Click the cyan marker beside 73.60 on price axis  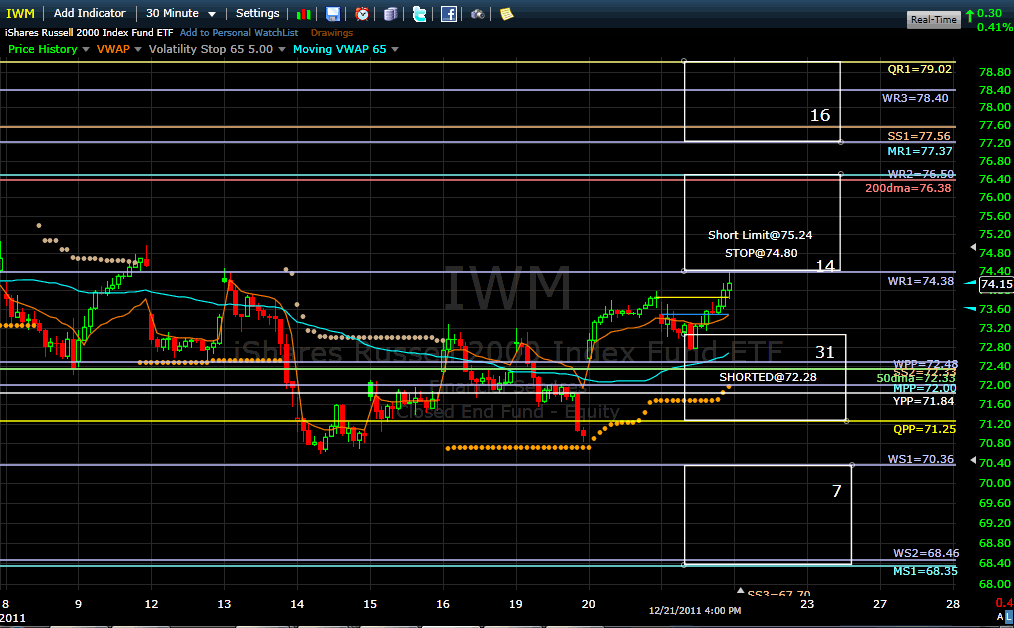pos(970,309)
